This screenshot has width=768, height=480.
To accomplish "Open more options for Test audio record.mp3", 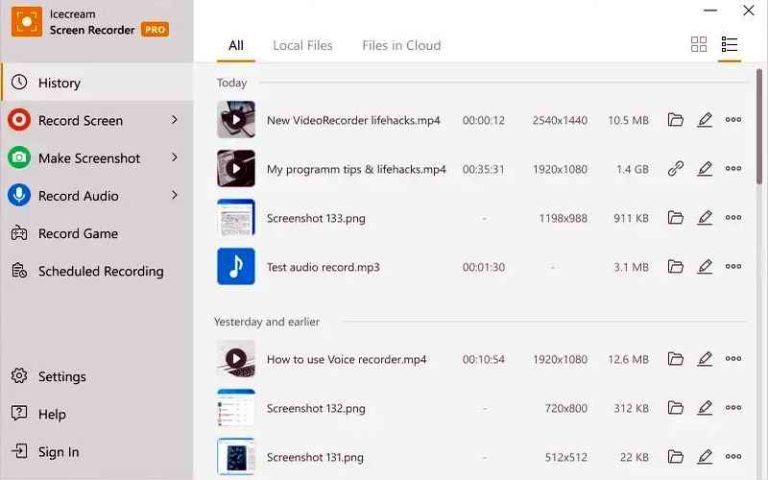I will [733, 267].
